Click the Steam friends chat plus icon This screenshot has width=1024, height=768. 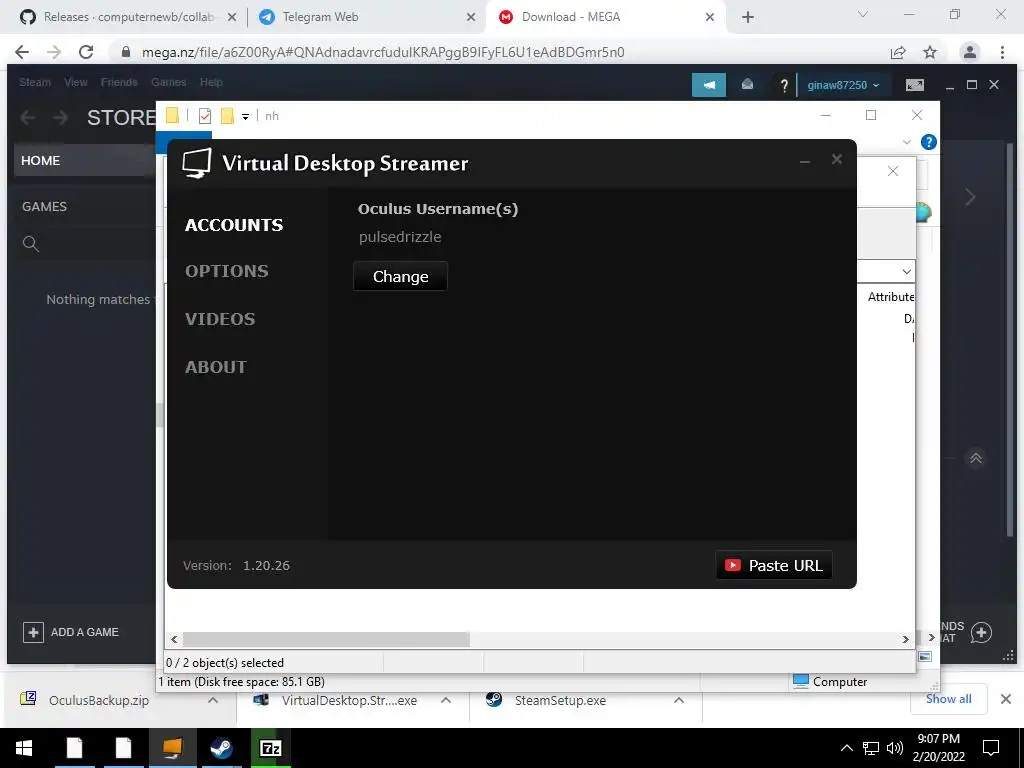point(981,632)
